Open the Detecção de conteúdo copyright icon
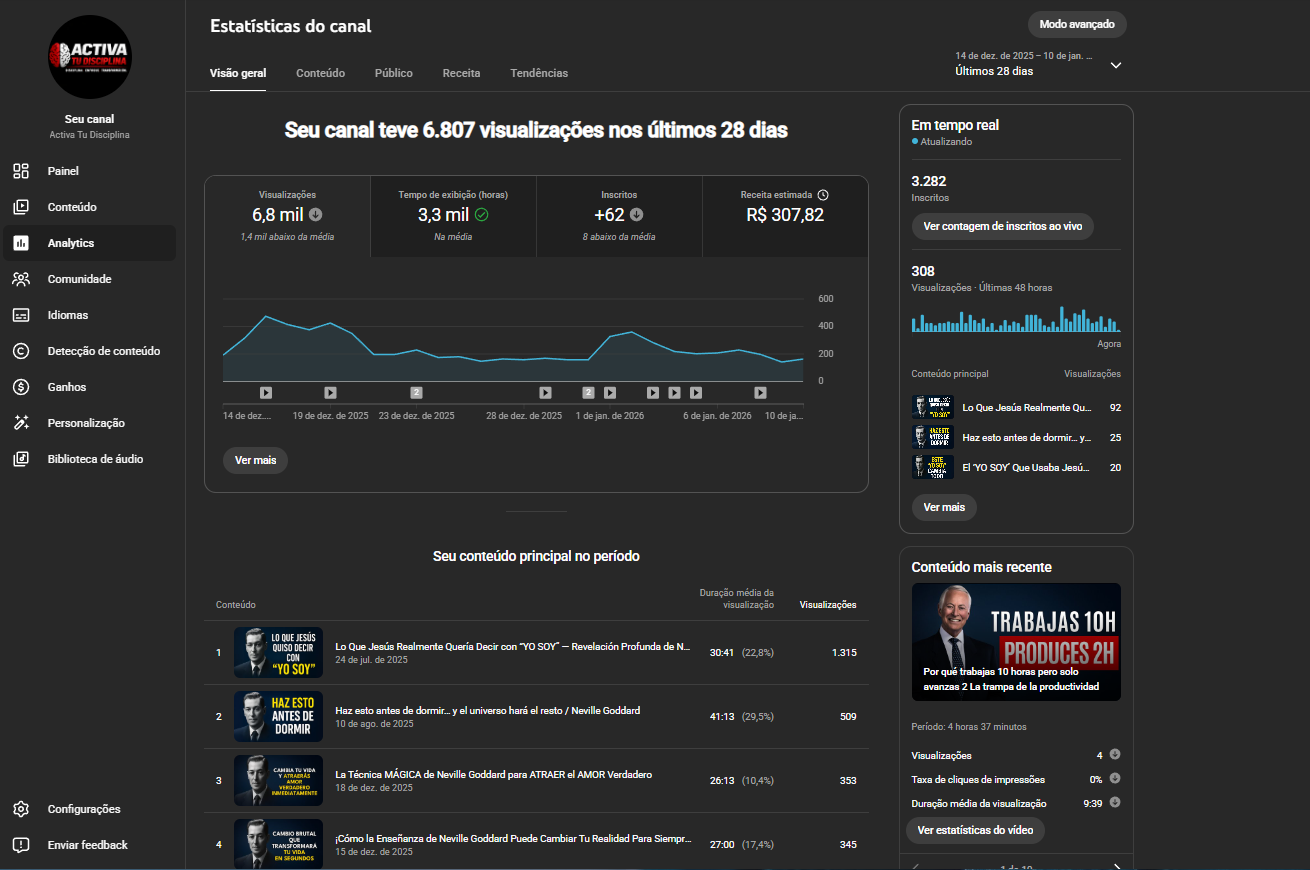 tap(21, 351)
